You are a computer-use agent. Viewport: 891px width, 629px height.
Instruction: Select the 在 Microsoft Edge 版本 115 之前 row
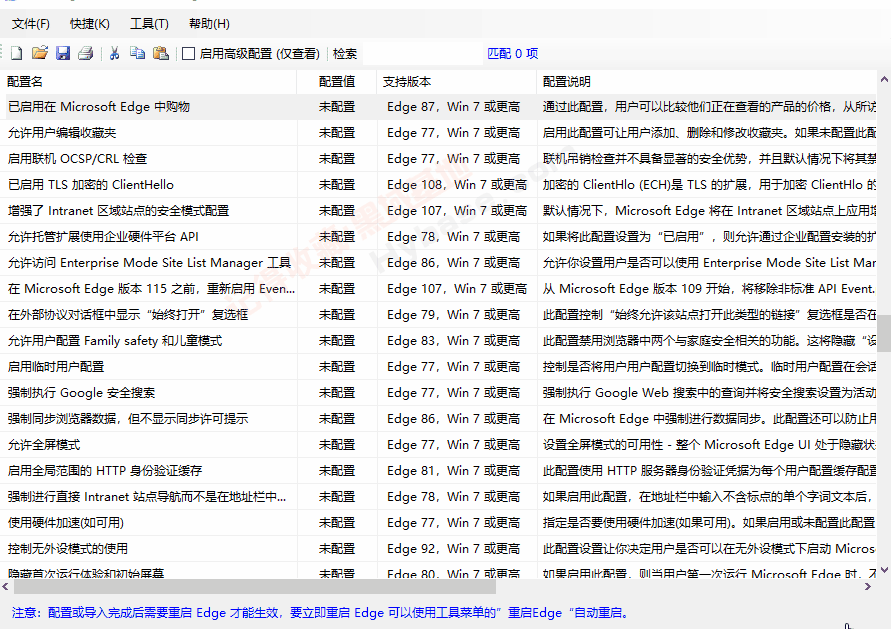coord(438,289)
